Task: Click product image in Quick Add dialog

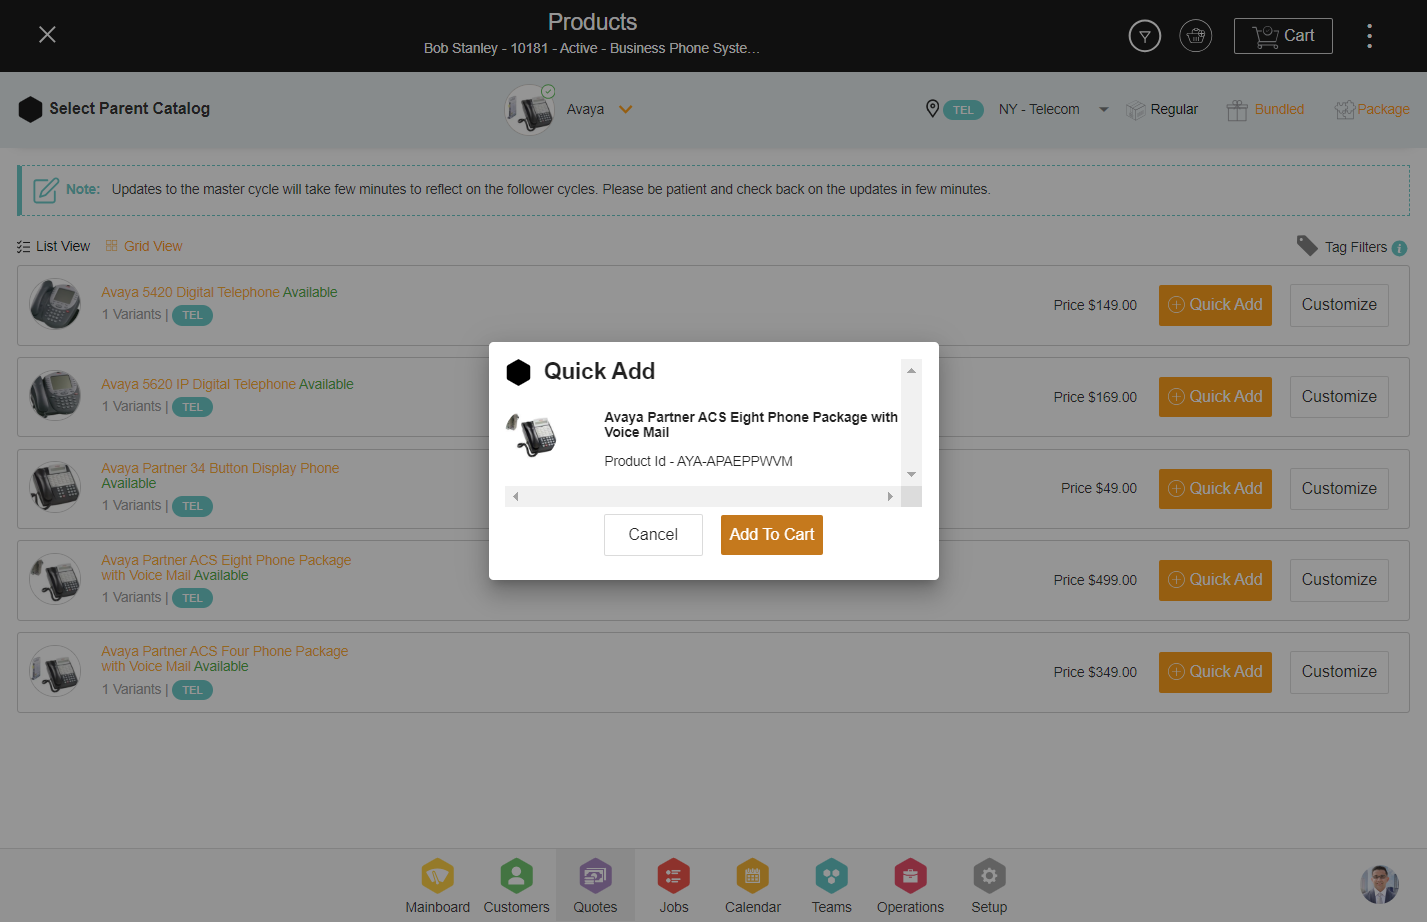Action: click(532, 436)
